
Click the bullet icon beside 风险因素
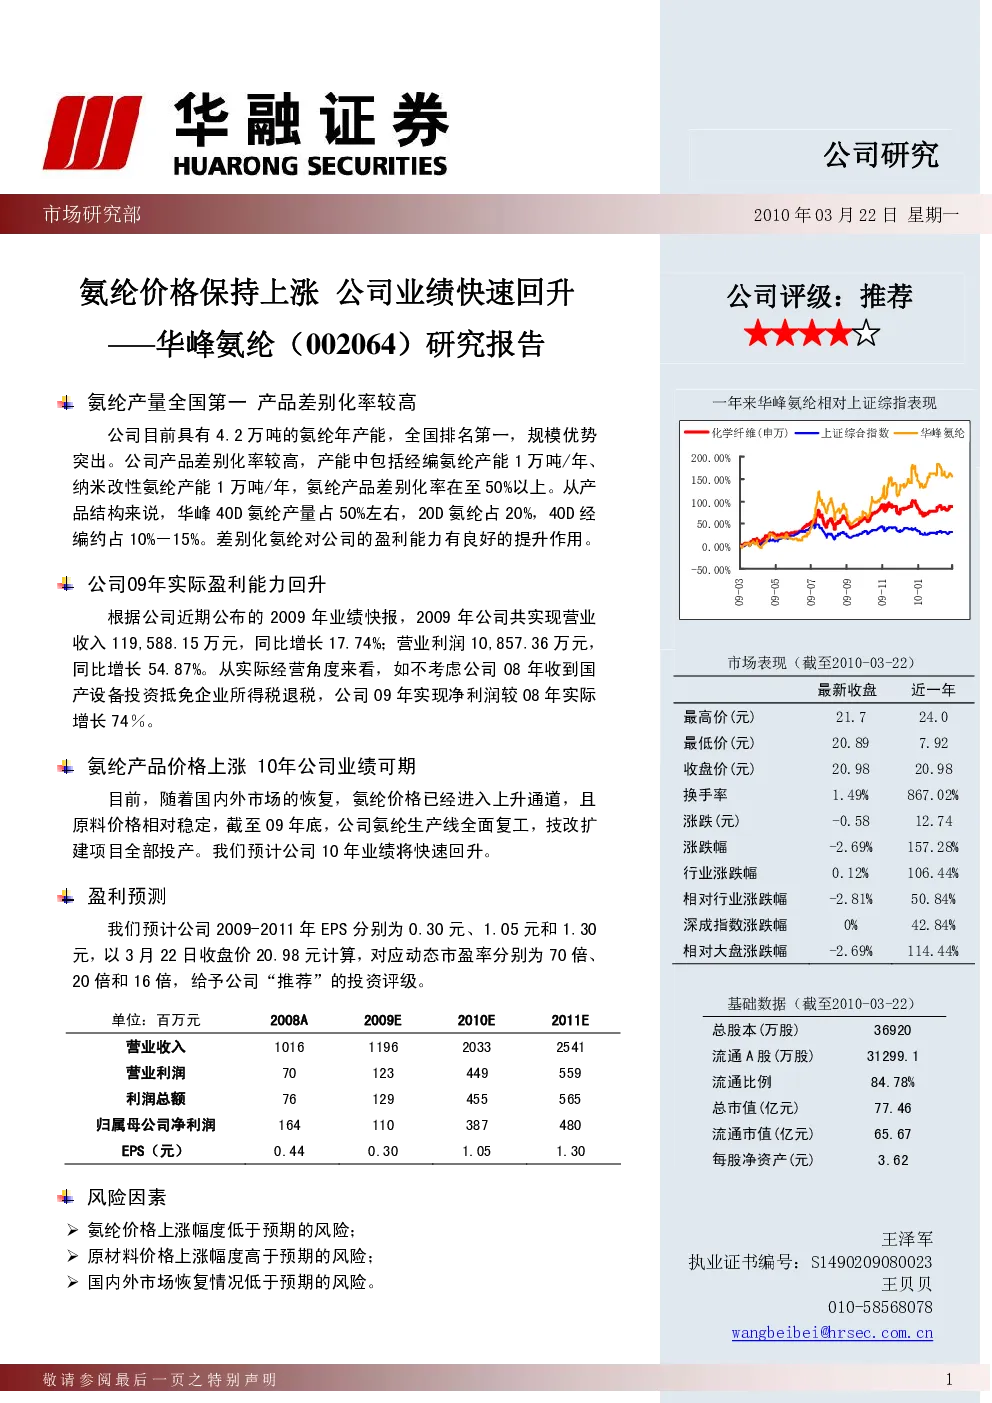[x=66, y=1197]
